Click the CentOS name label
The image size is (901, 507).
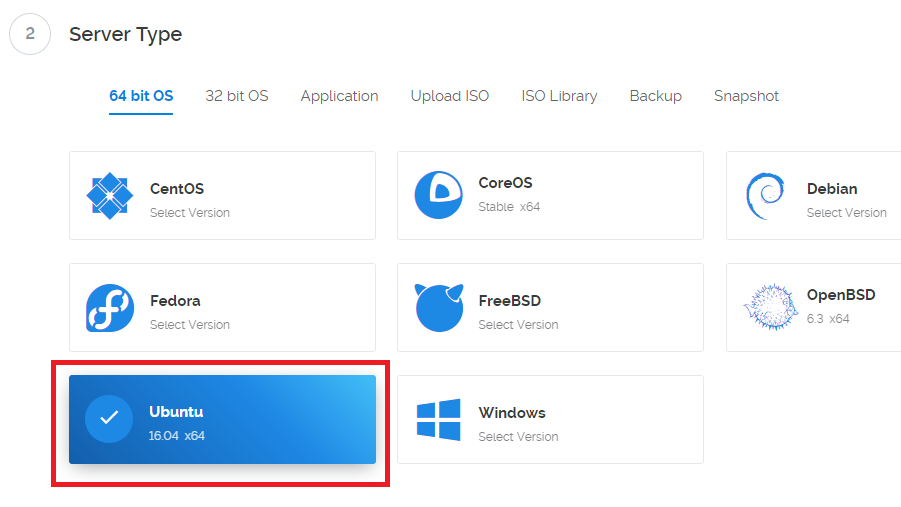[177, 189]
